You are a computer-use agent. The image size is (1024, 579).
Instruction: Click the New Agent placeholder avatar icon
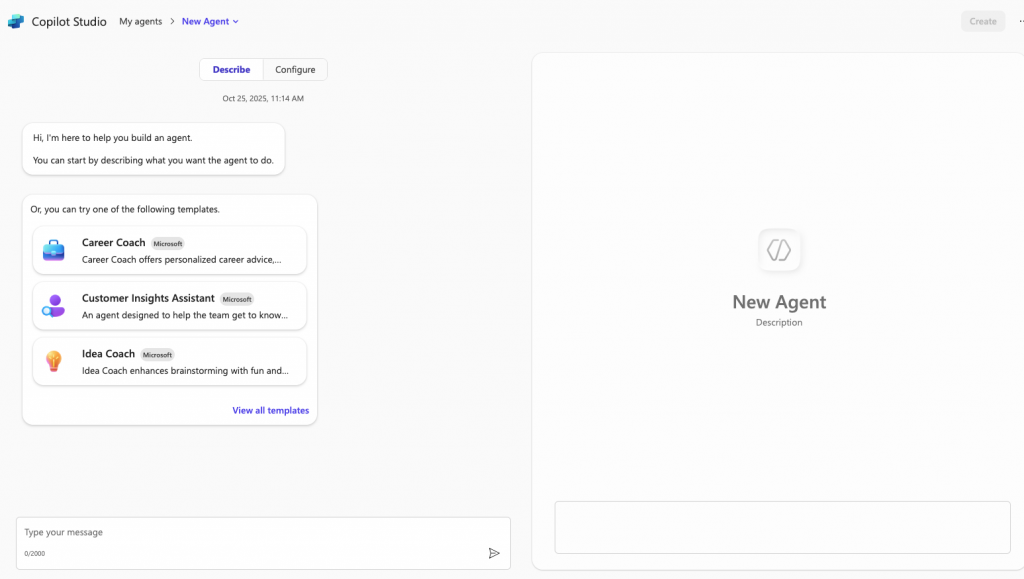779,250
